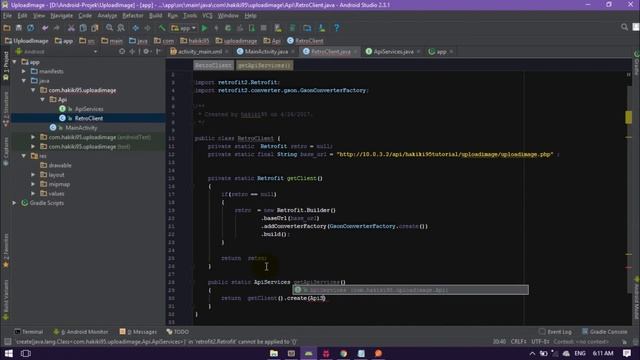Toggle the Build Variants tool window button
640x360 pixels.
pos(6,300)
